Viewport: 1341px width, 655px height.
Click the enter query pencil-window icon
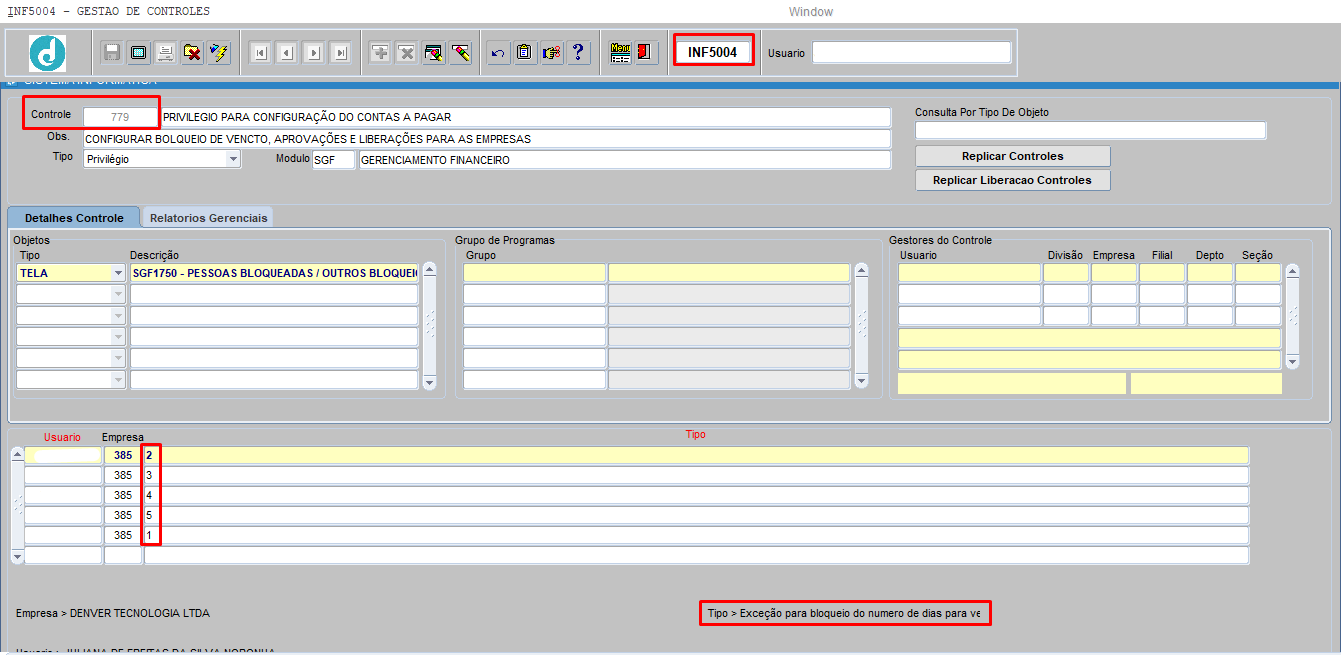pyautogui.click(x=434, y=52)
